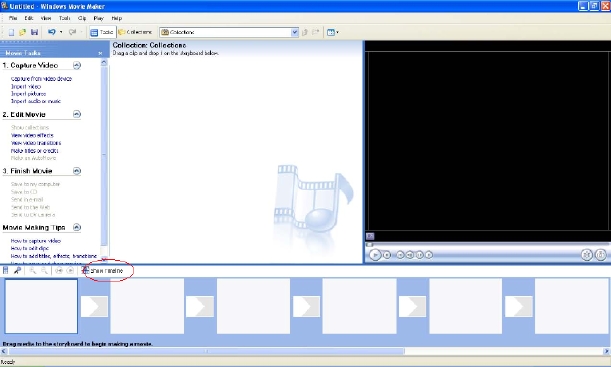
Task: Click How to capture video tip
Action: 35,241
